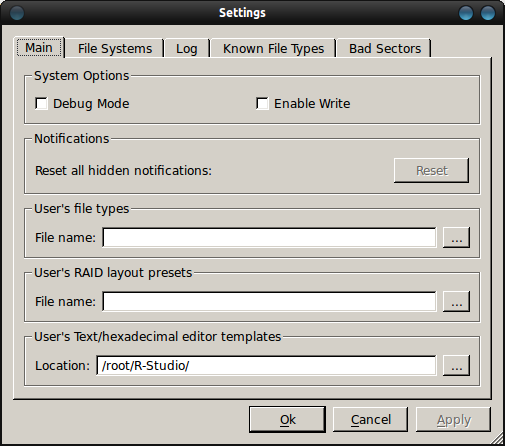Click the window resize grip corner

[x=498, y=439]
